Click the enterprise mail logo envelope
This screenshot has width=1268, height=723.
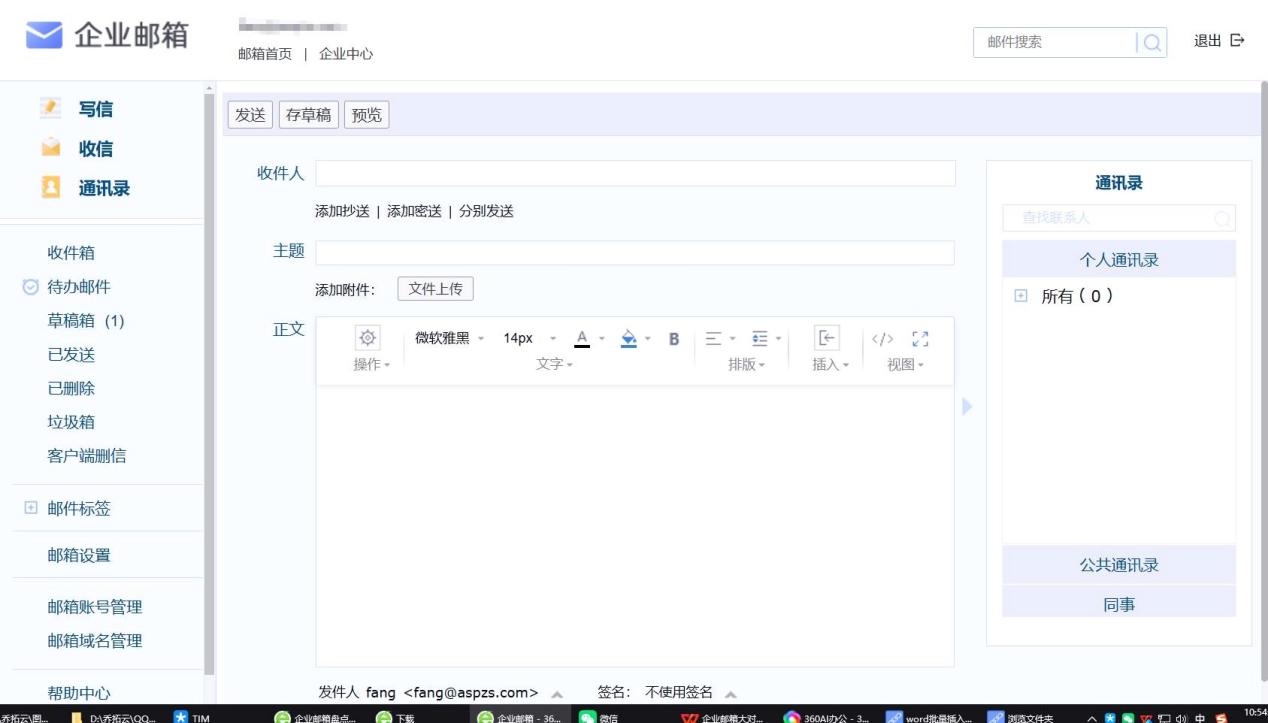[44, 37]
